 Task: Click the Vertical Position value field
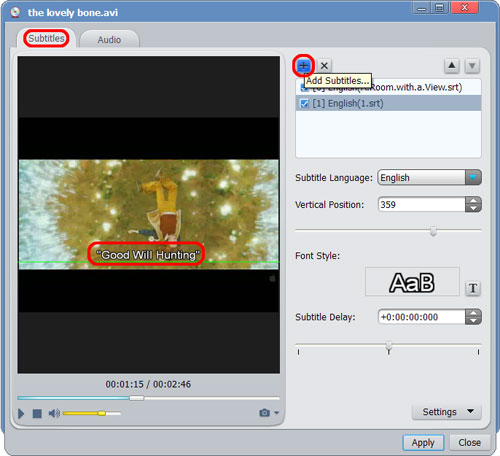pos(422,204)
